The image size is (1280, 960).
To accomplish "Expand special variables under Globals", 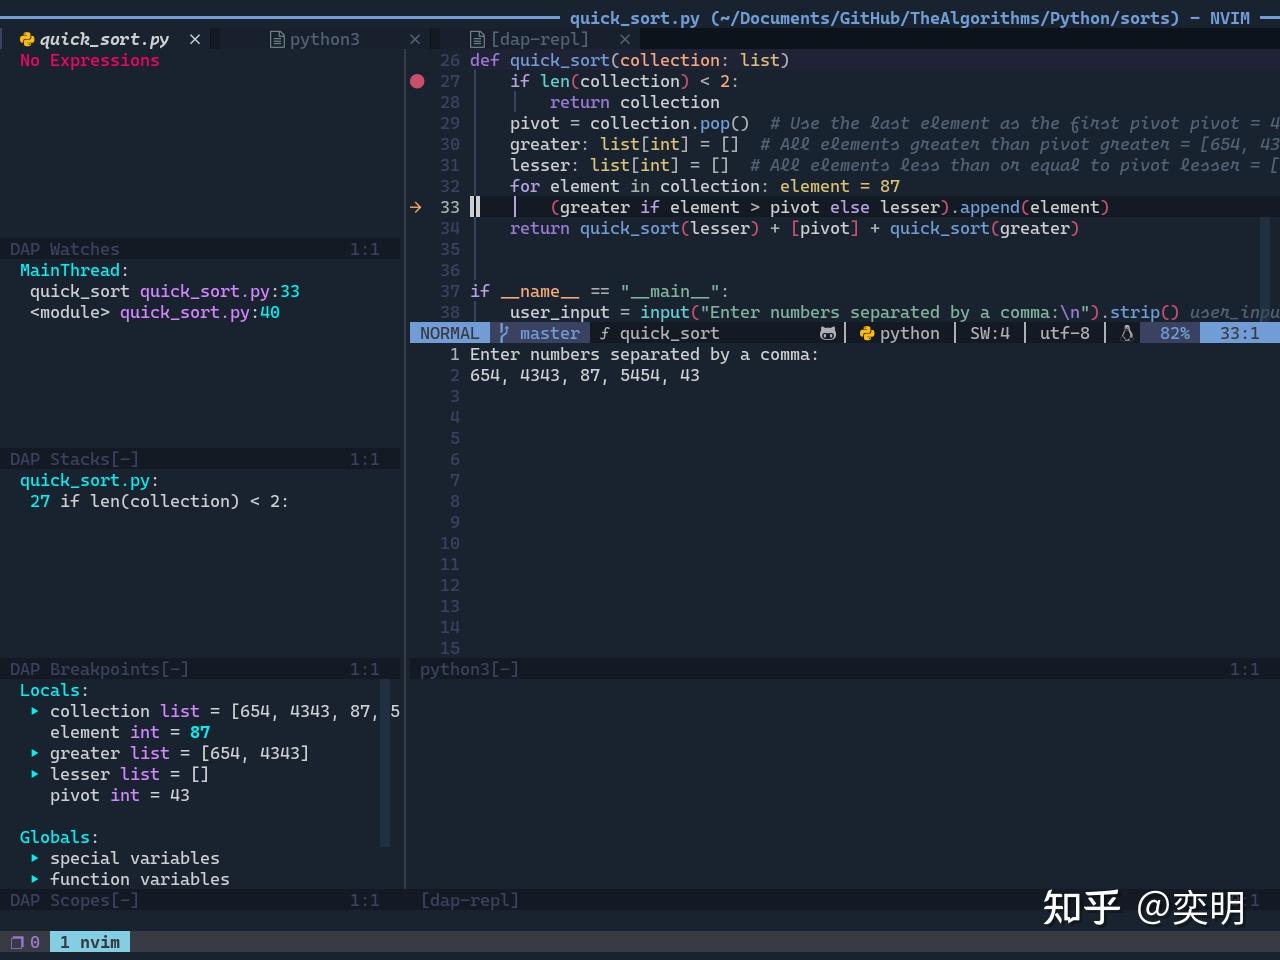I will (x=34, y=858).
